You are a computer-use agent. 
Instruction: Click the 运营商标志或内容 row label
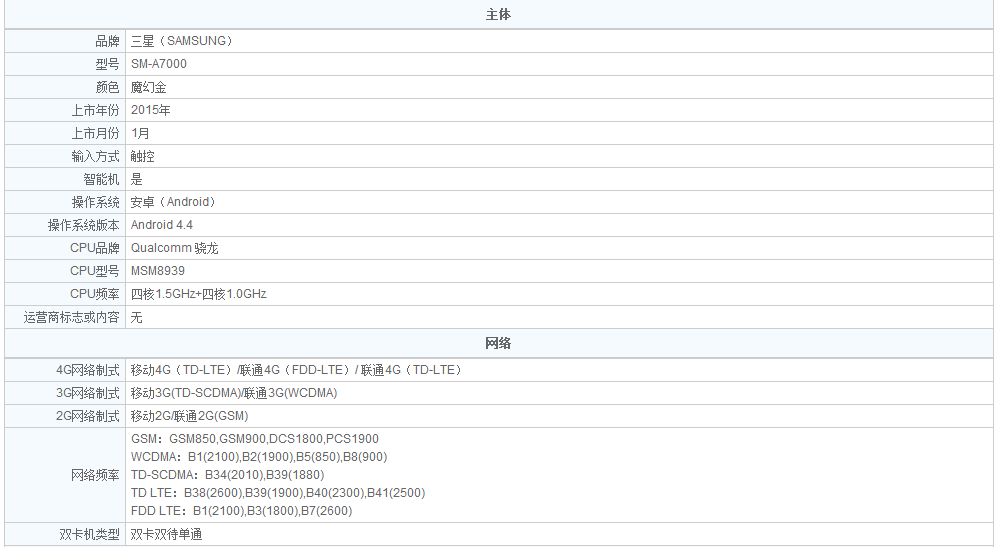tap(72, 317)
